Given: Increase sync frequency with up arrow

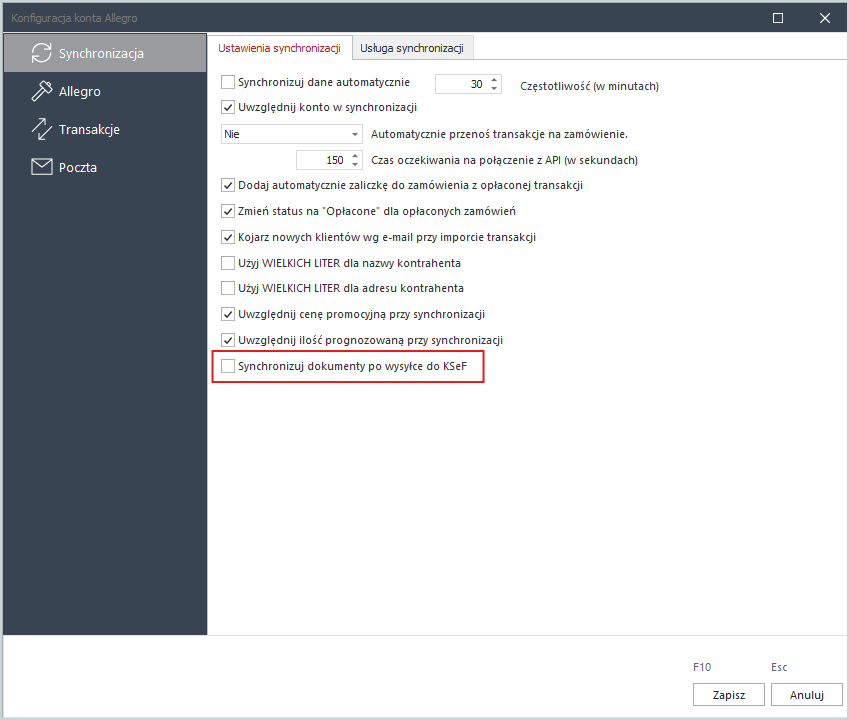Looking at the screenshot, I should [x=494, y=80].
